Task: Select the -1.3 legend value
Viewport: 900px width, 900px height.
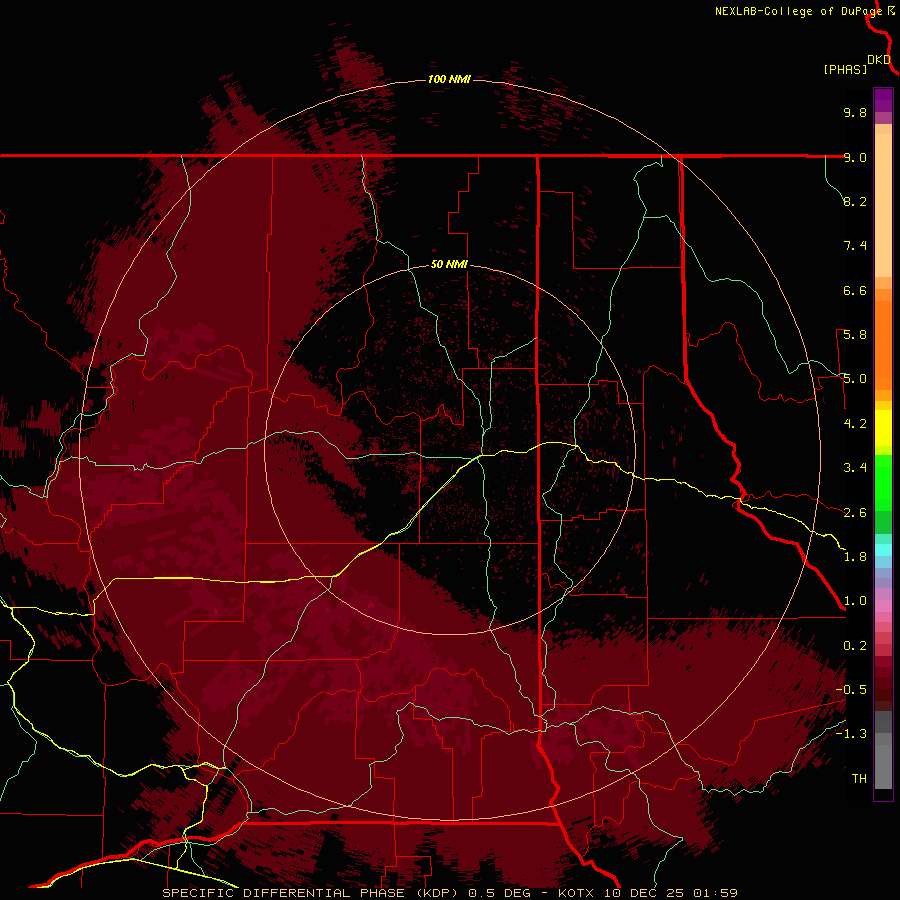Action: point(851,734)
